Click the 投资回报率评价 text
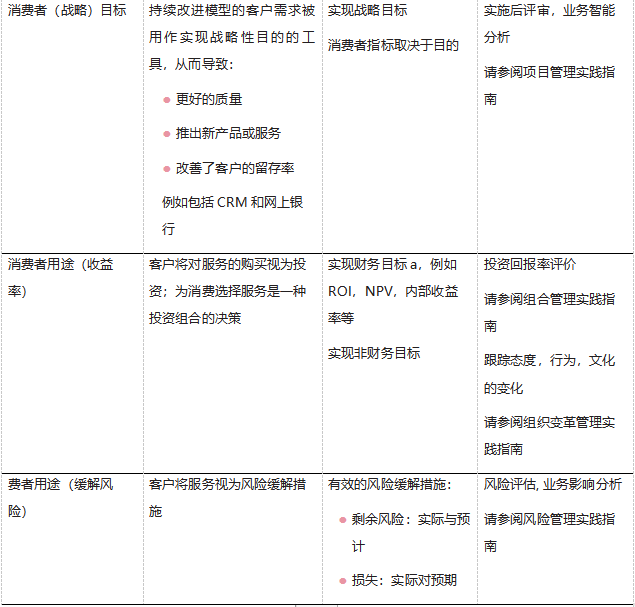 (530, 265)
